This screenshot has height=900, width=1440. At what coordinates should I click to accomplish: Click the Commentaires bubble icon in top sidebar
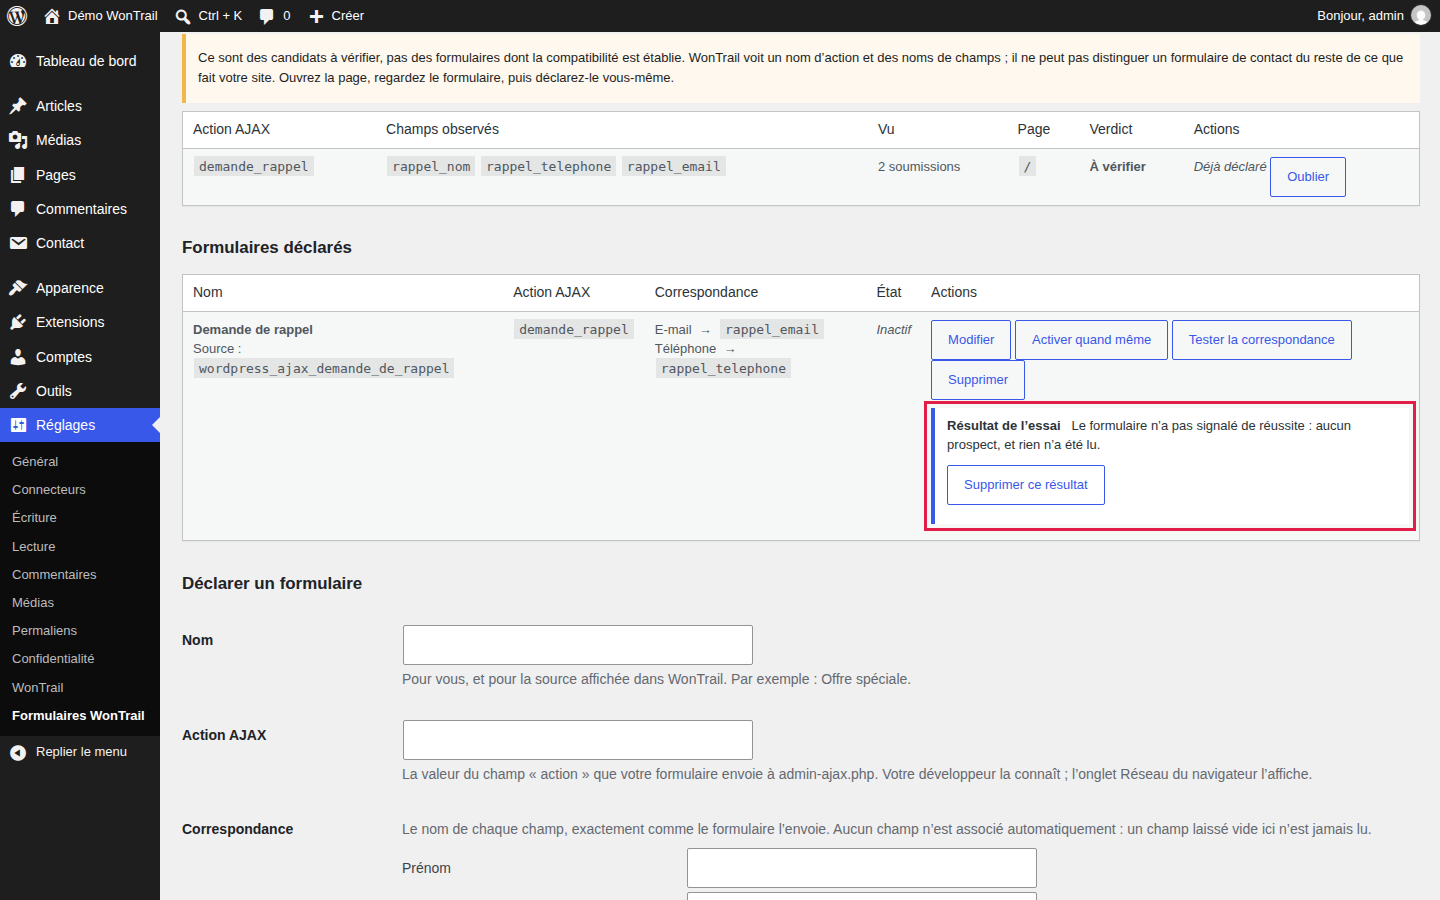point(18,209)
